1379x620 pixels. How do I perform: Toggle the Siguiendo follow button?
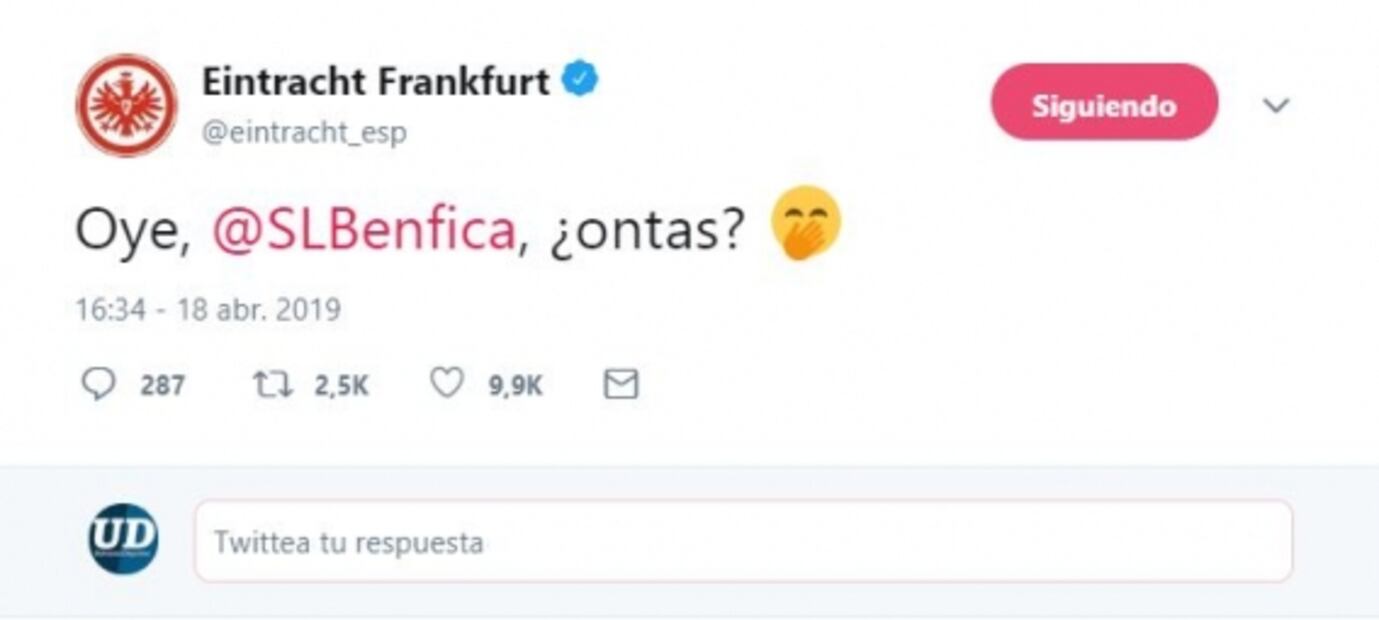1104,103
